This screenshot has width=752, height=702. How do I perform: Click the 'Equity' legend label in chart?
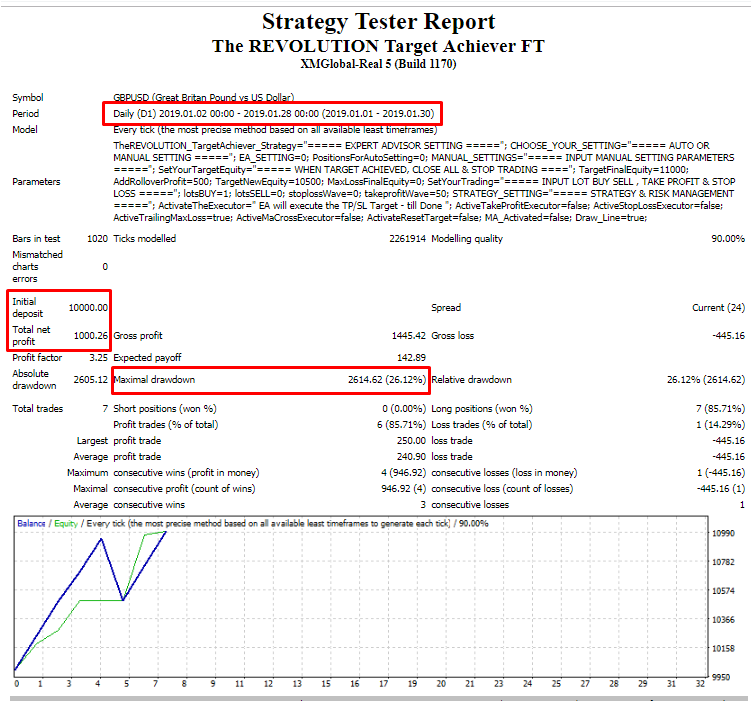pyautogui.click(x=66, y=523)
